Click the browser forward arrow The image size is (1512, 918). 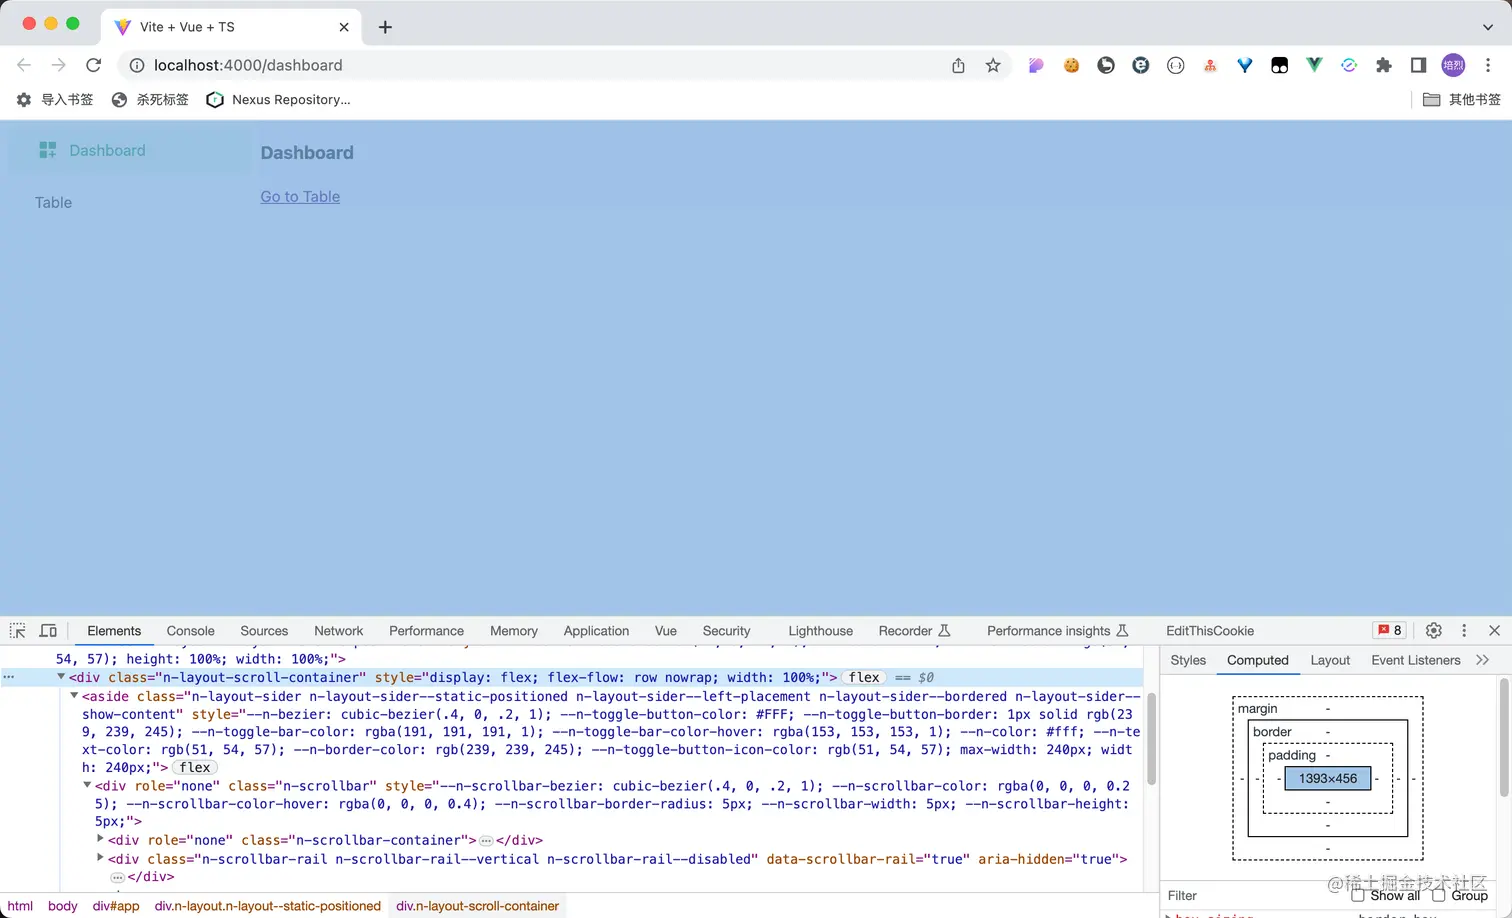coord(58,65)
